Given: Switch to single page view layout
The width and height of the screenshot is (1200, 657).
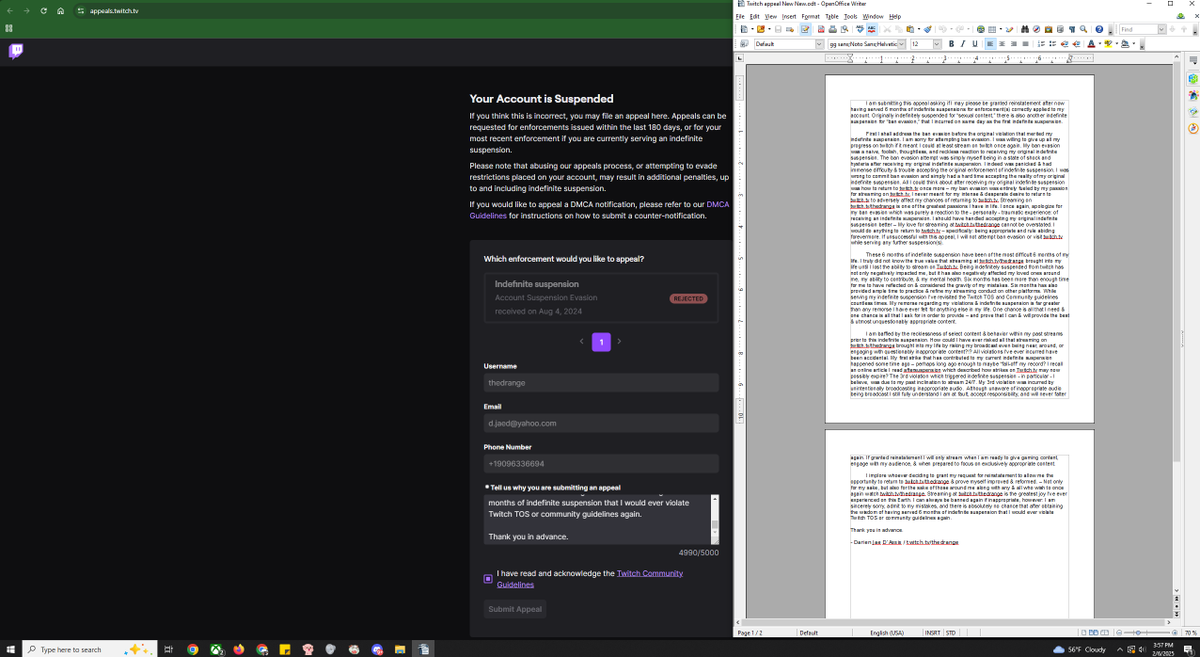Looking at the screenshot, I should pyautogui.click(x=1084, y=633).
